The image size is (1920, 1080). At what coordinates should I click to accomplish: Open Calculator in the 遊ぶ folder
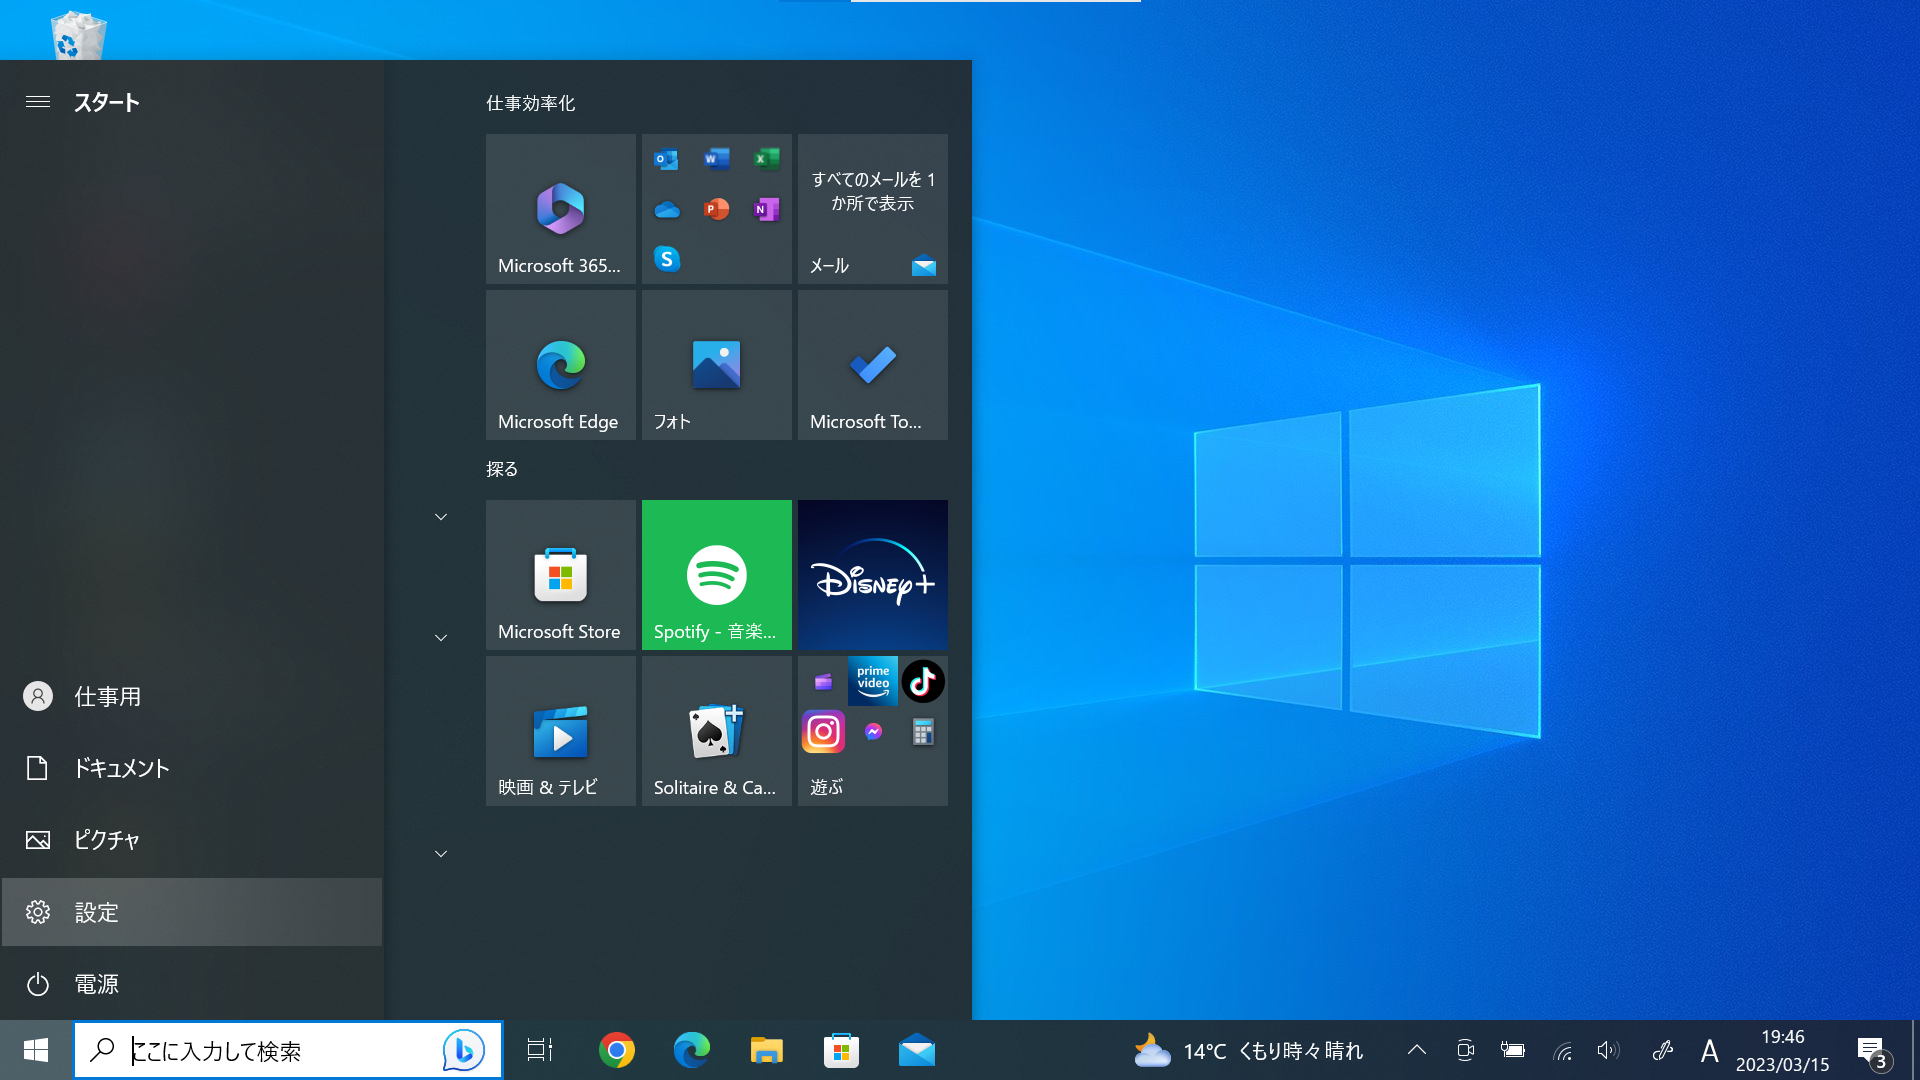[922, 732]
